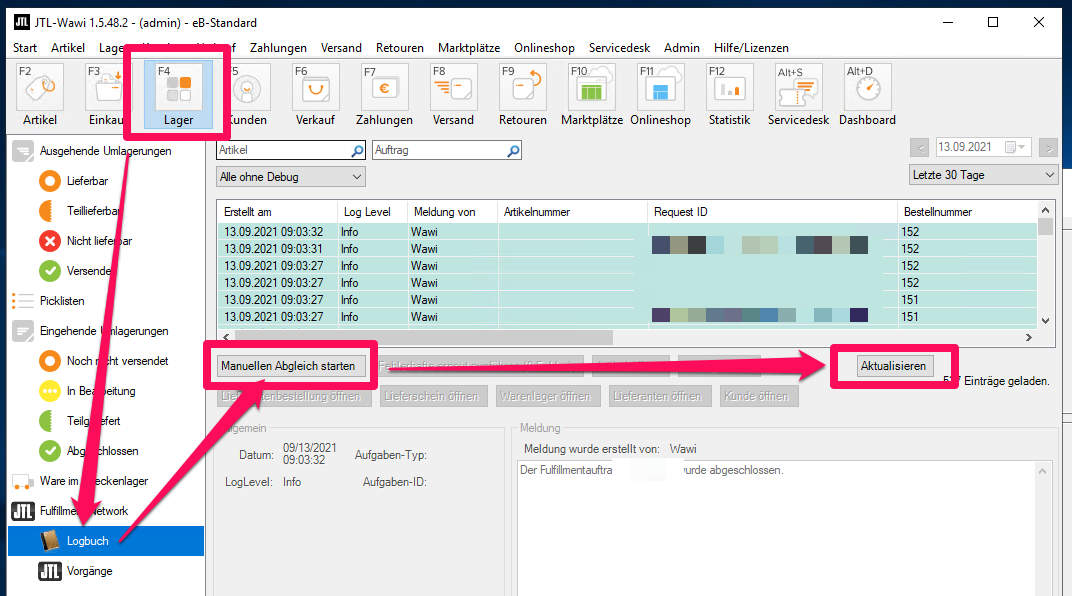Sort by the Bestellnummer column header
Screen dimensions: 1072x596
point(967,212)
